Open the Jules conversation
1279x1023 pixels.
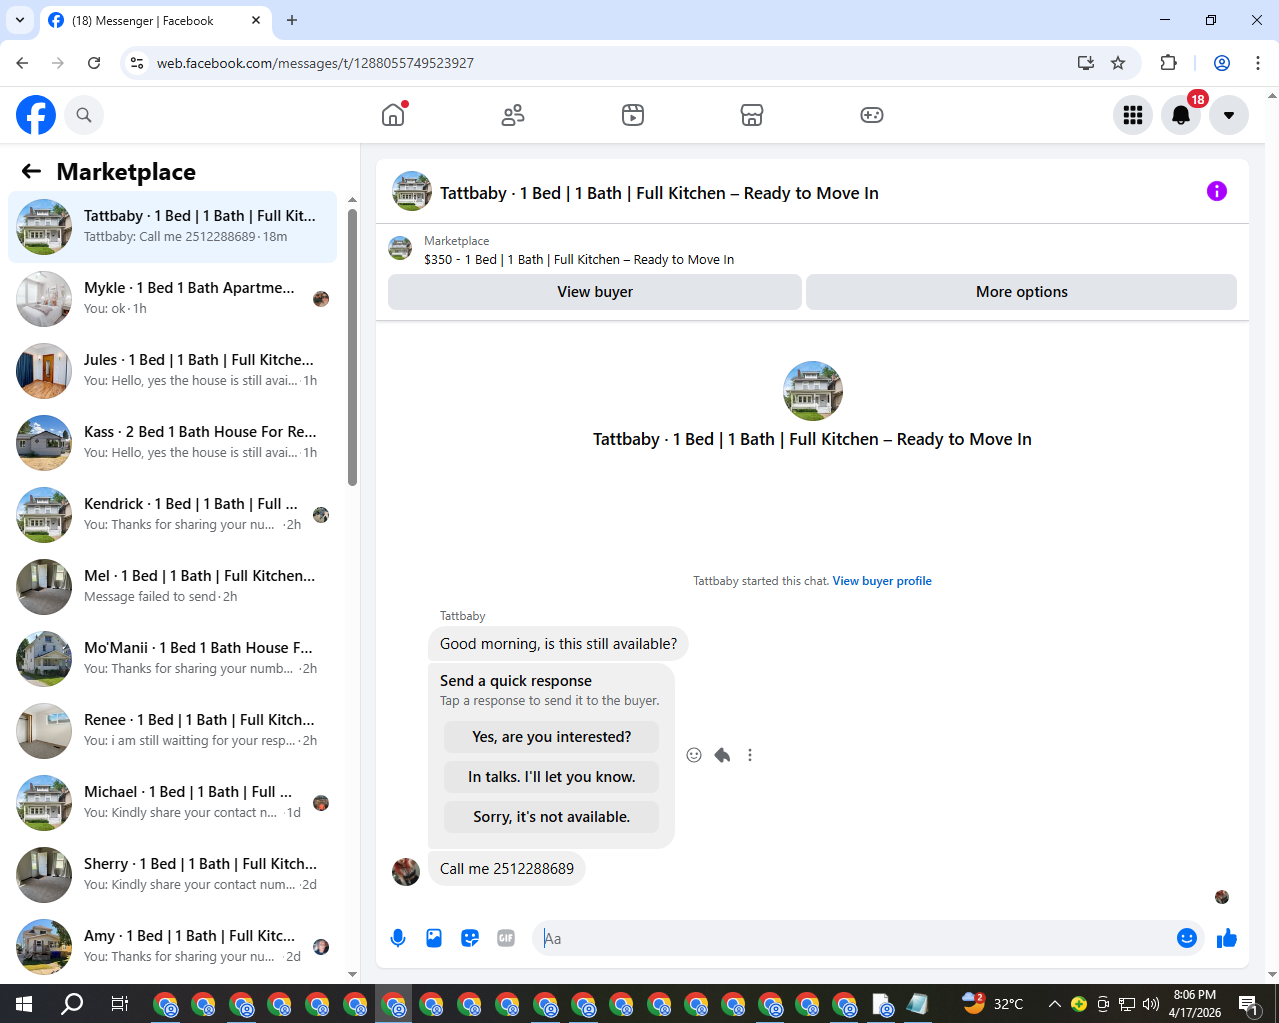pos(173,371)
